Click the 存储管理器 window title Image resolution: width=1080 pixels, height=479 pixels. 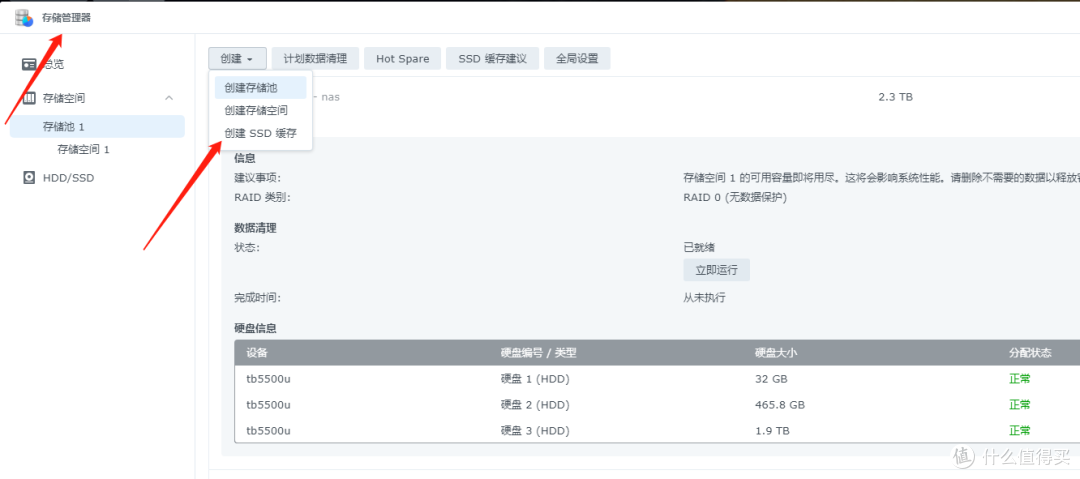pos(66,18)
